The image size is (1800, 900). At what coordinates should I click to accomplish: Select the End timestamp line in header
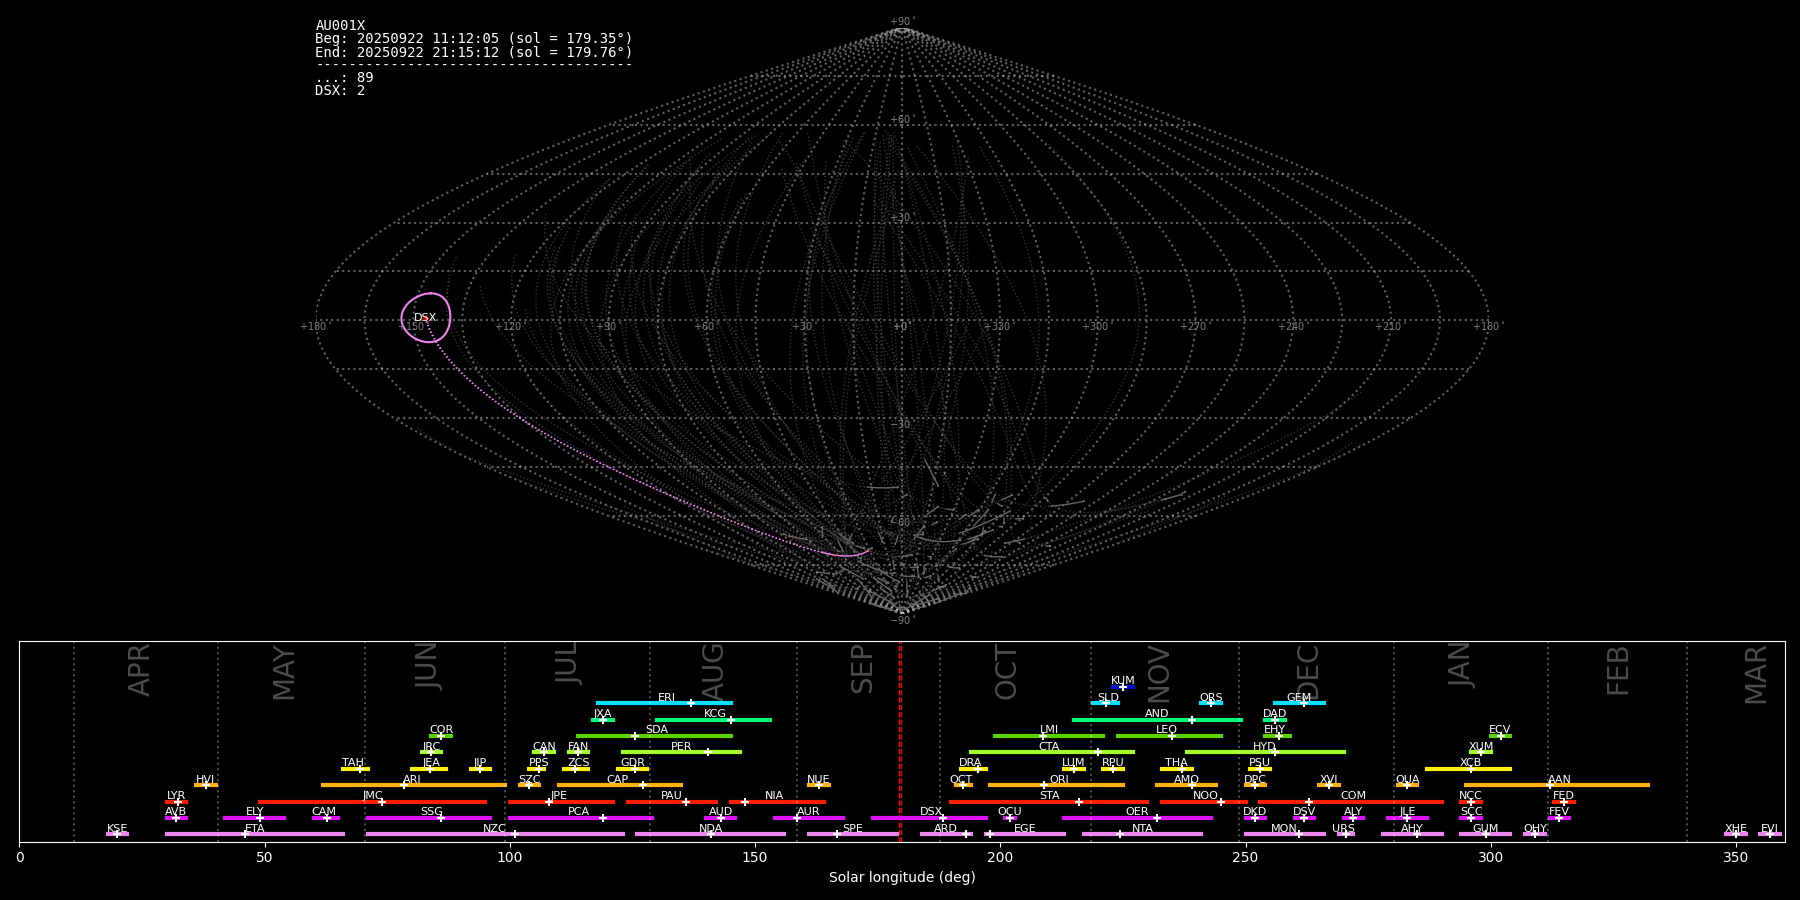(474, 52)
